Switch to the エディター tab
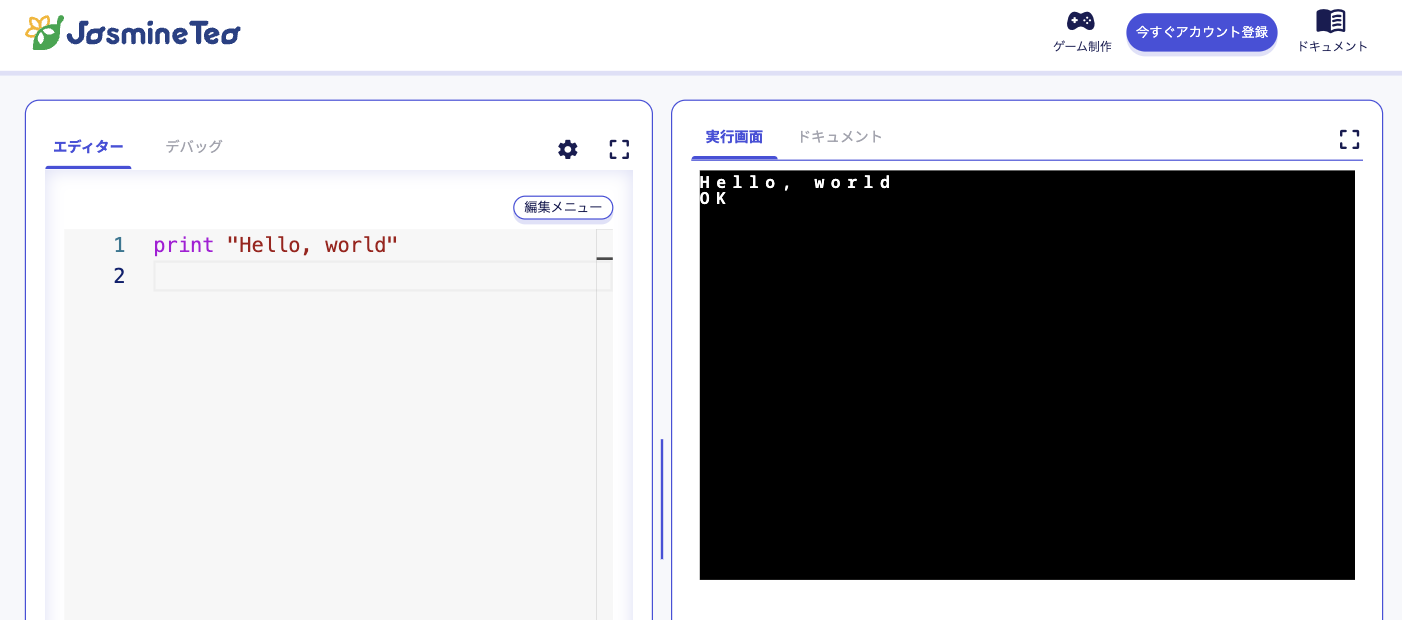Image resolution: width=1402 pixels, height=620 pixels. click(88, 147)
